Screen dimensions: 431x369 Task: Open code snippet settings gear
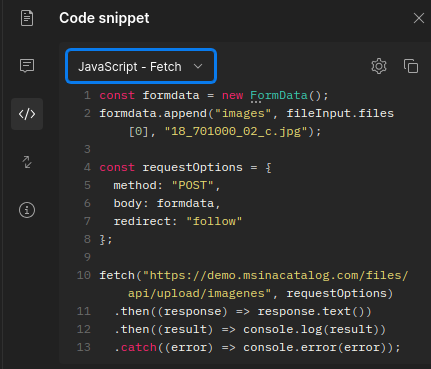[379, 66]
